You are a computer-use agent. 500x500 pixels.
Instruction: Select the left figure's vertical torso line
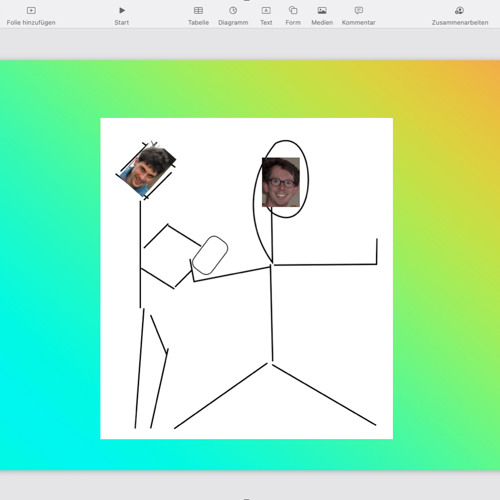(x=140, y=254)
